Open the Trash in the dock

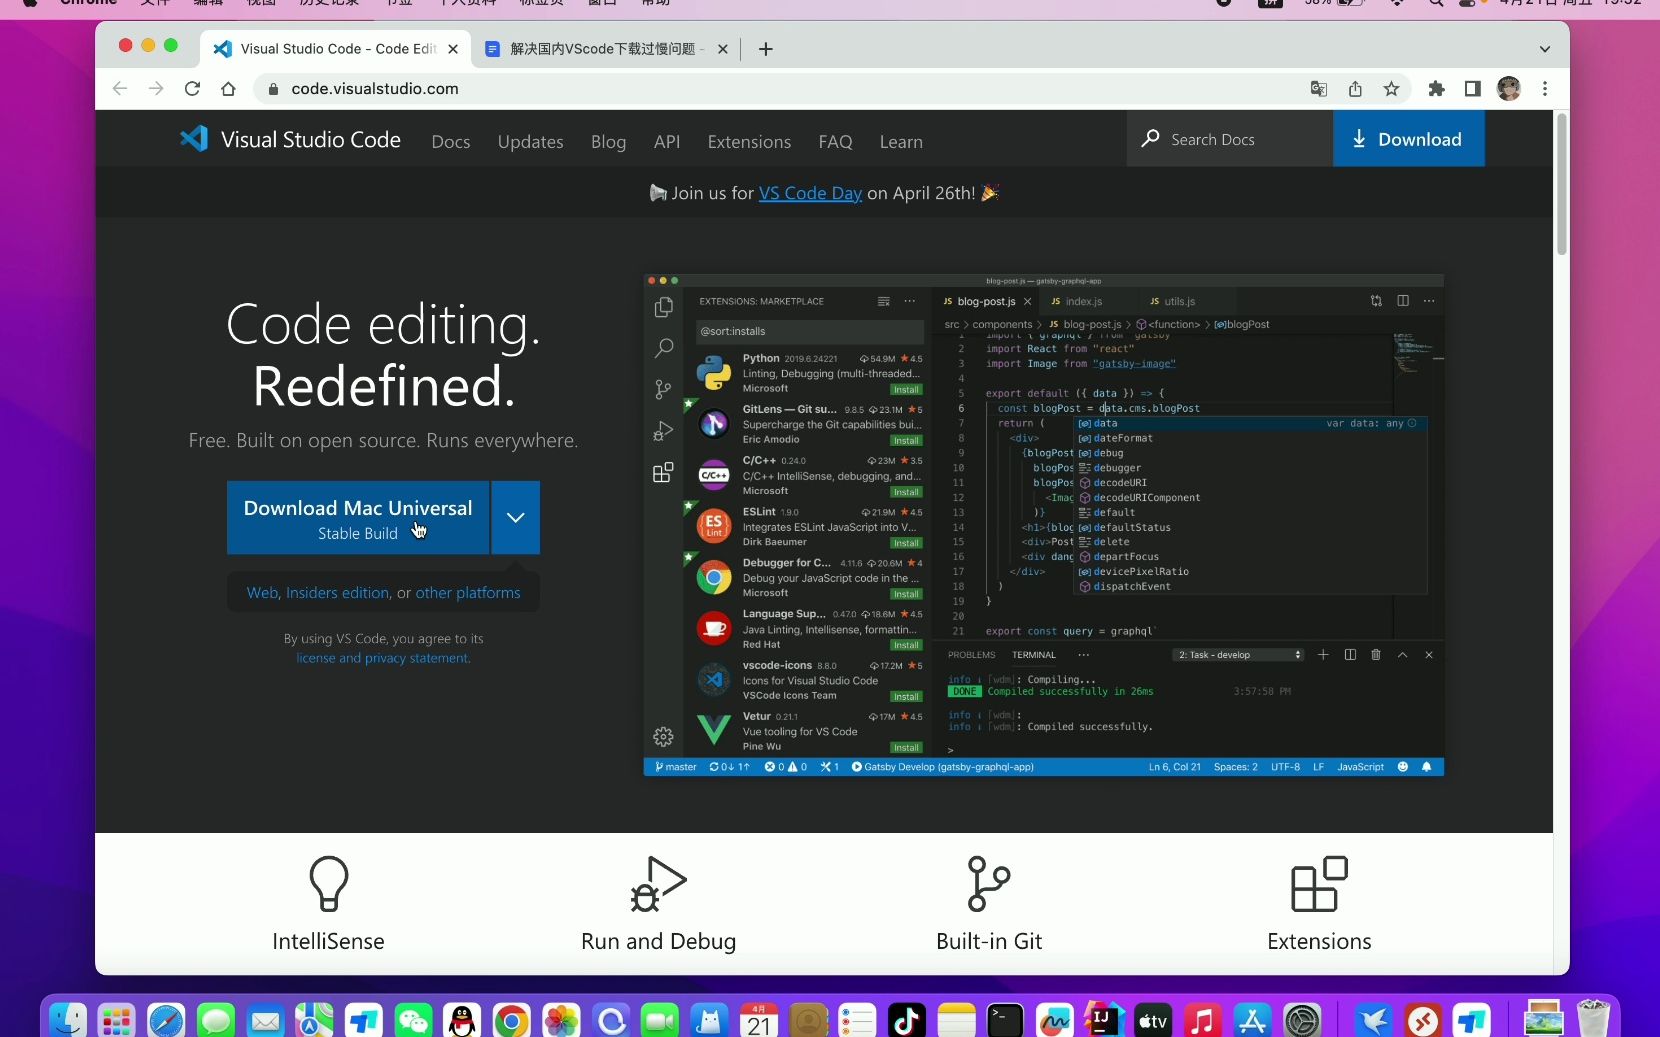tap(1593, 1019)
